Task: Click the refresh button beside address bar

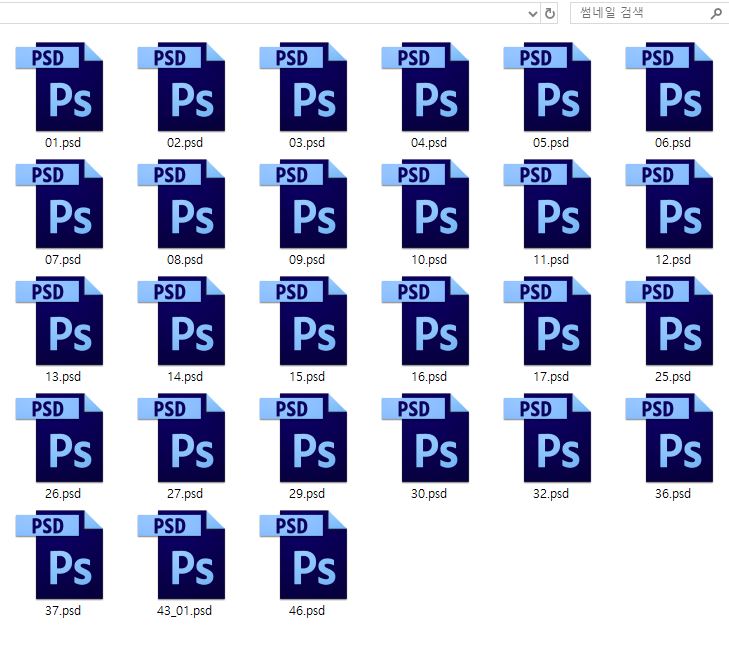Action: [x=550, y=13]
